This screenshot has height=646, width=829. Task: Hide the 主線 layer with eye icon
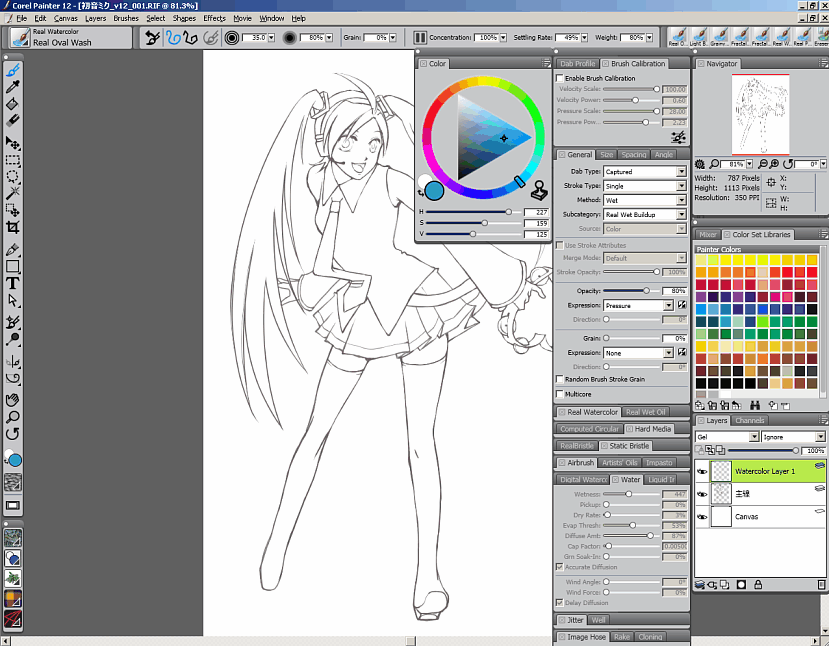tap(702, 494)
